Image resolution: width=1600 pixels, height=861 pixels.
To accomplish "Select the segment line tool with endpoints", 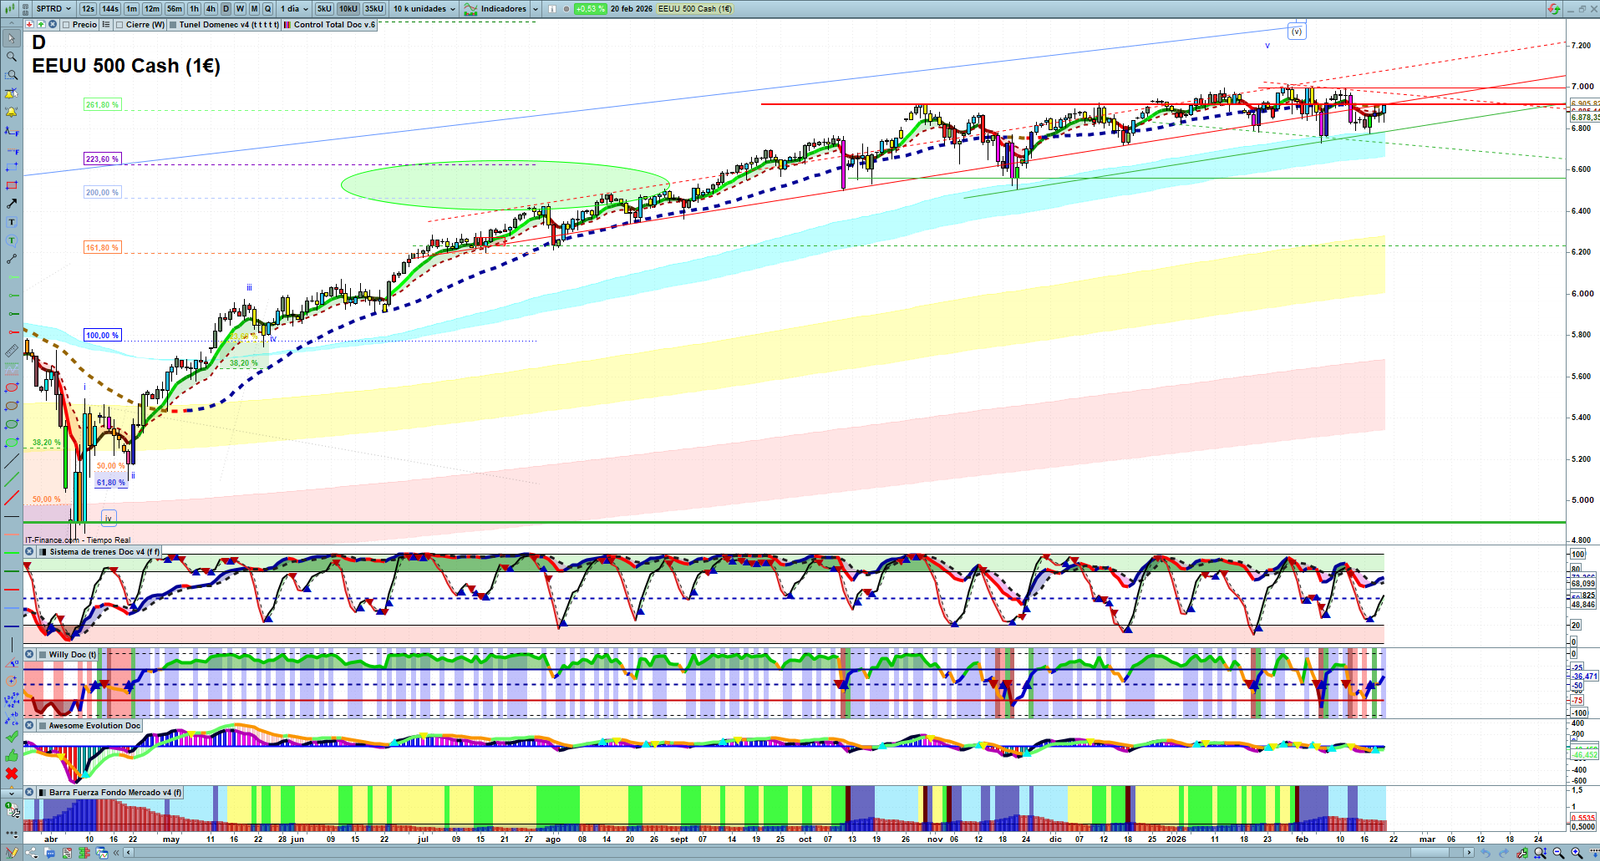I will tap(11, 259).
